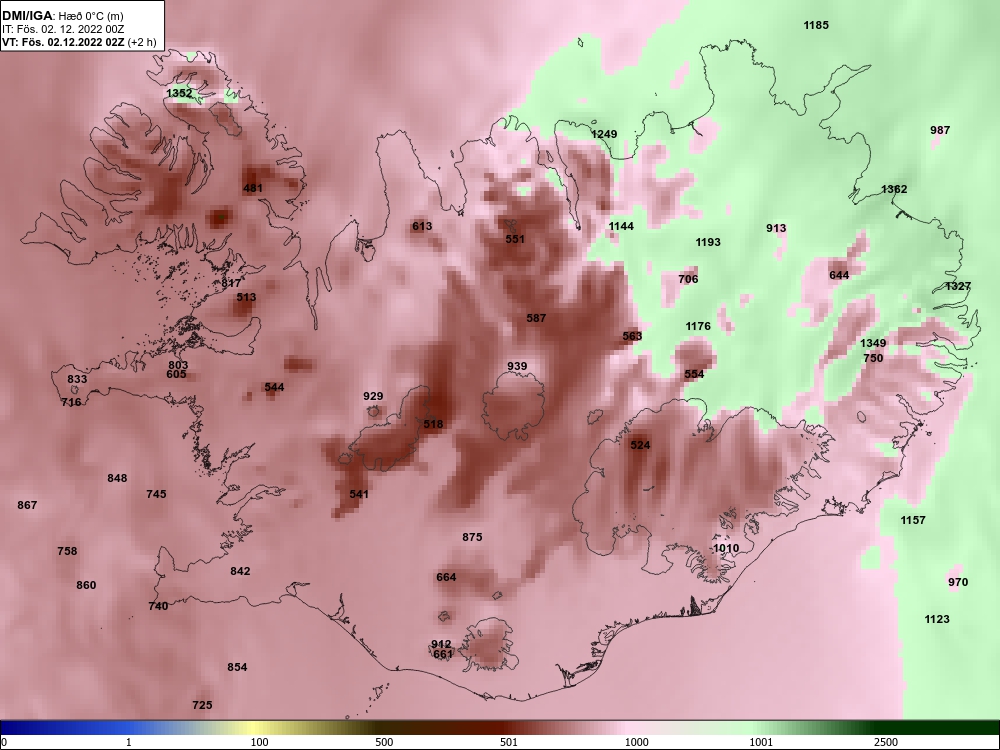Image resolution: width=1000 pixels, height=750 pixels.
Task: Click the 758 value
Action: pos(67,551)
